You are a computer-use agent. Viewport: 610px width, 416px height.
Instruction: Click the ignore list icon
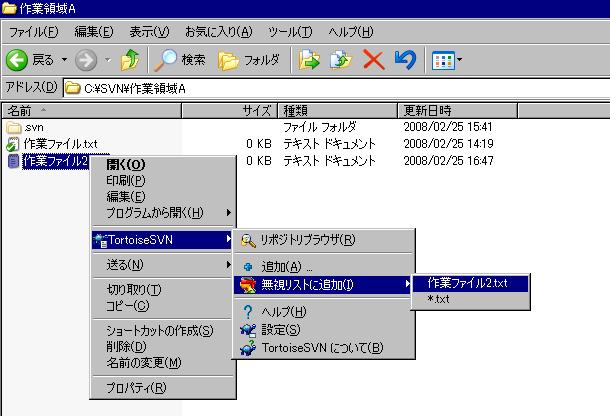pyautogui.click(x=248, y=285)
